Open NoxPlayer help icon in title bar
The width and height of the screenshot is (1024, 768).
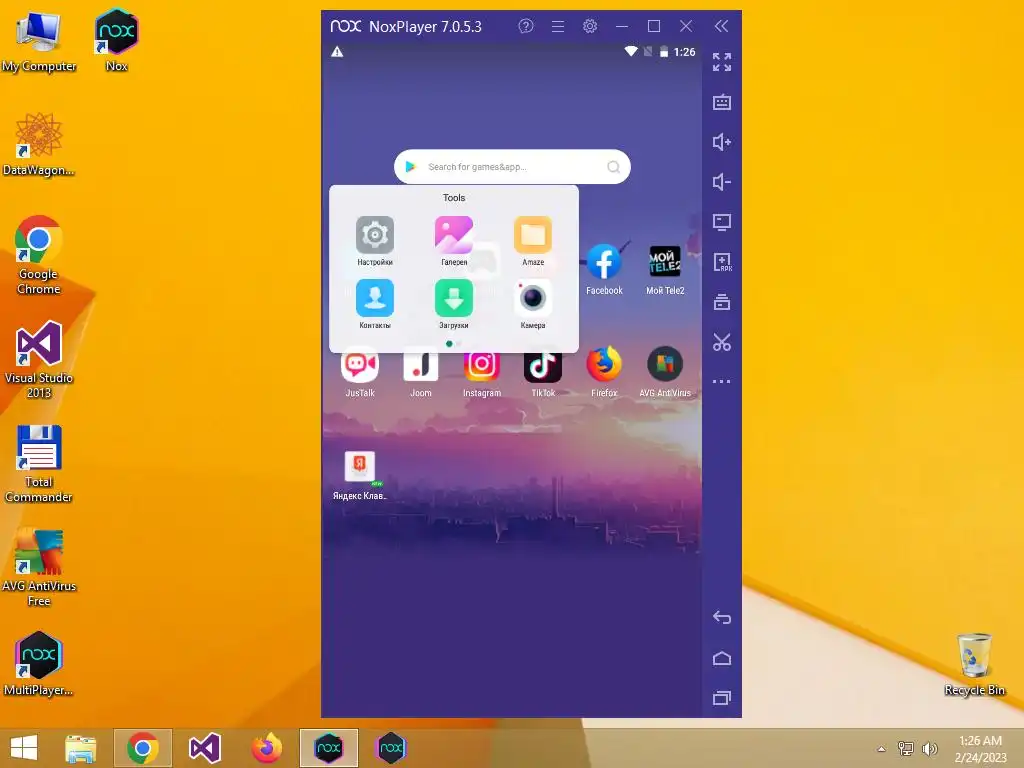[526, 26]
